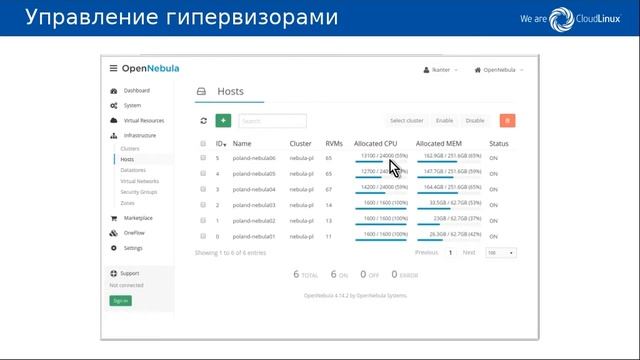The image size is (640, 360).
Task: Sort hosts by ID column
Action: pyautogui.click(x=221, y=144)
